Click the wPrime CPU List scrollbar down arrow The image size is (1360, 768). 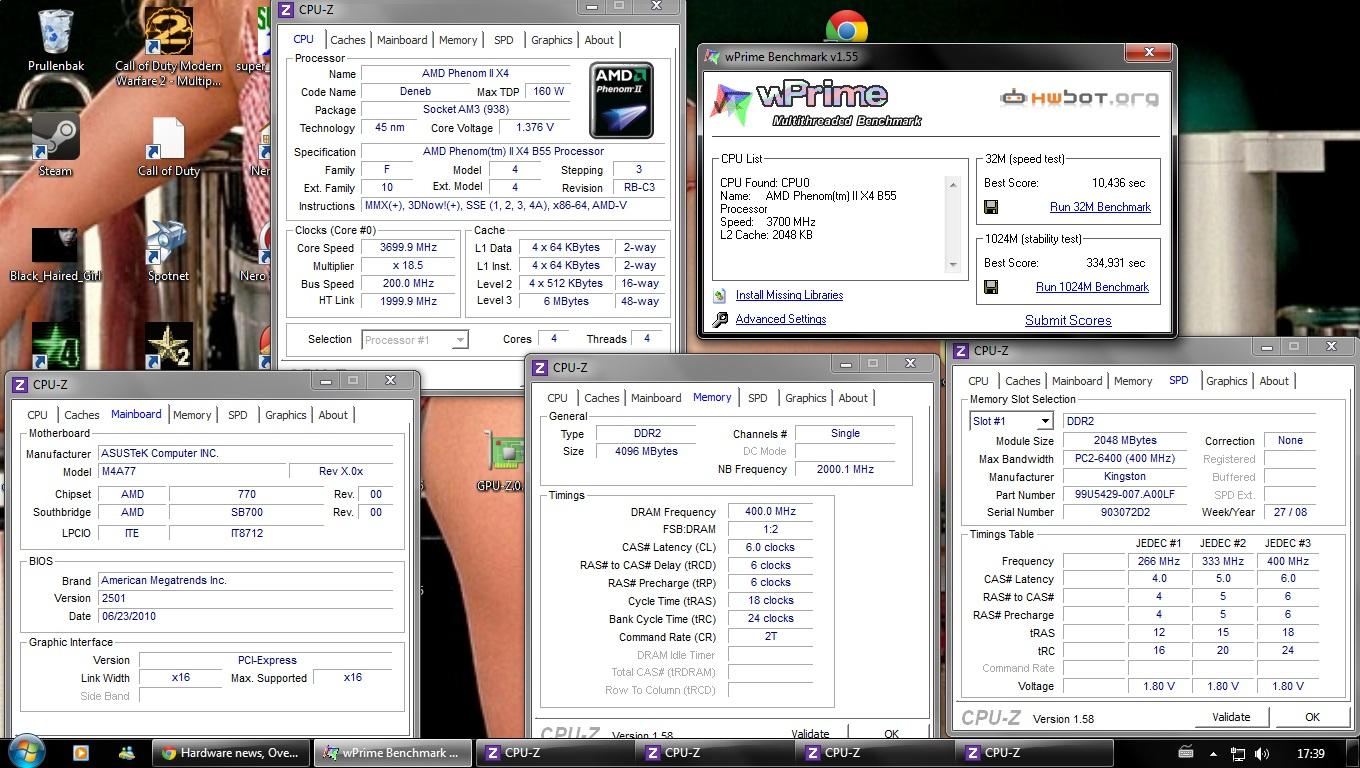[x=952, y=265]
